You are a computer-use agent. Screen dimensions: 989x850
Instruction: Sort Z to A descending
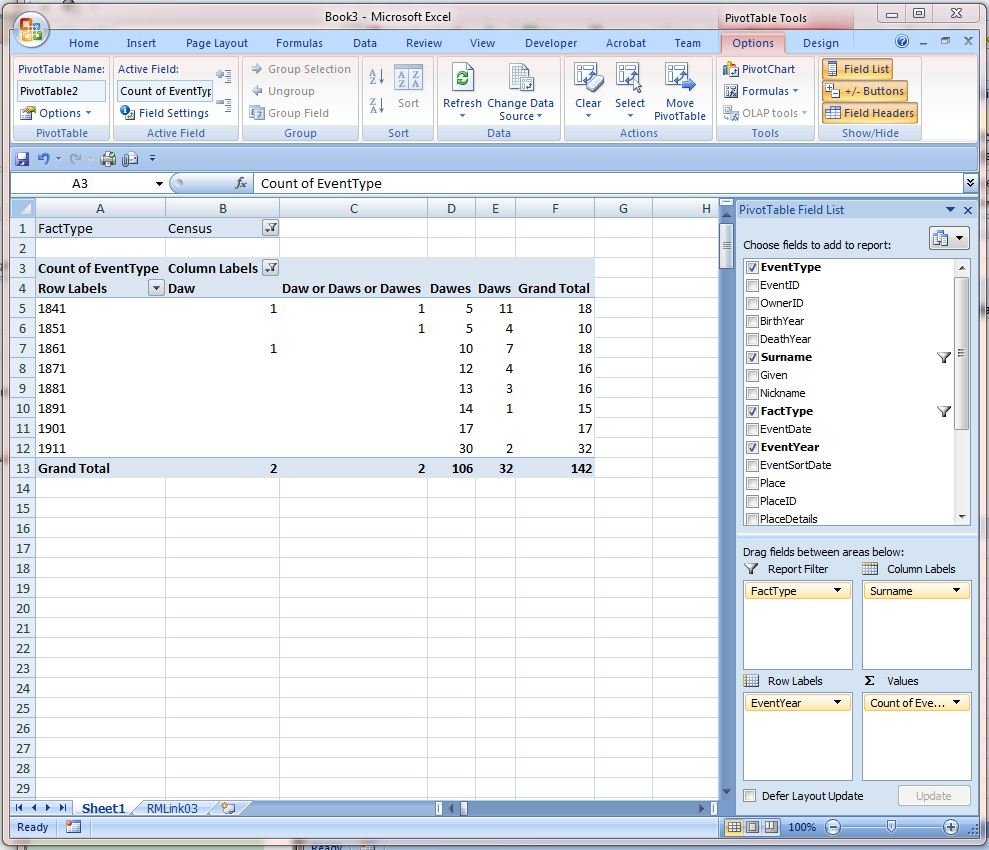pyautogui.click(x=376, y=105)
